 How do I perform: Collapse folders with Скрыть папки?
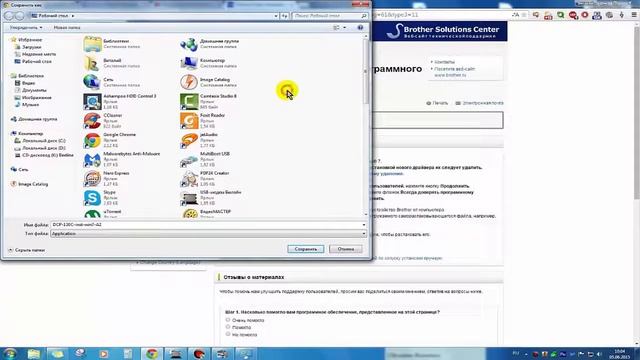point(27,250)
